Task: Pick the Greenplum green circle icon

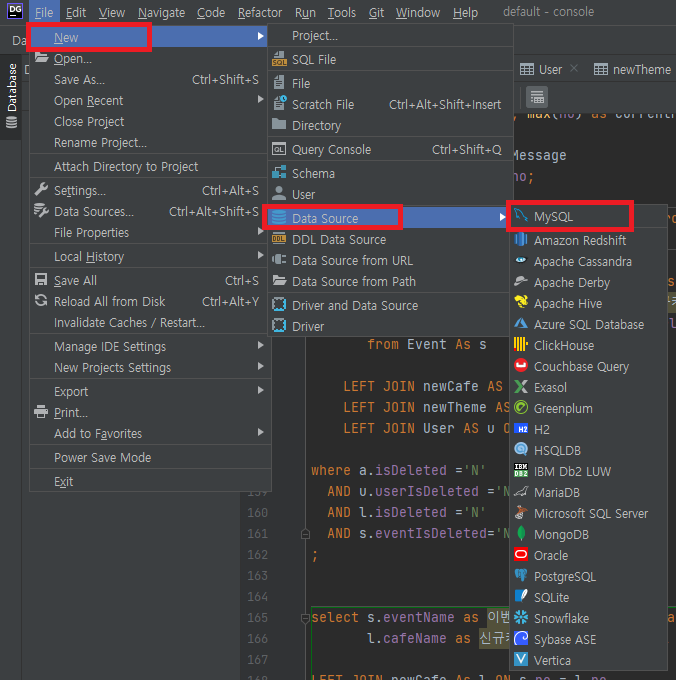Action: pos(521,408)
